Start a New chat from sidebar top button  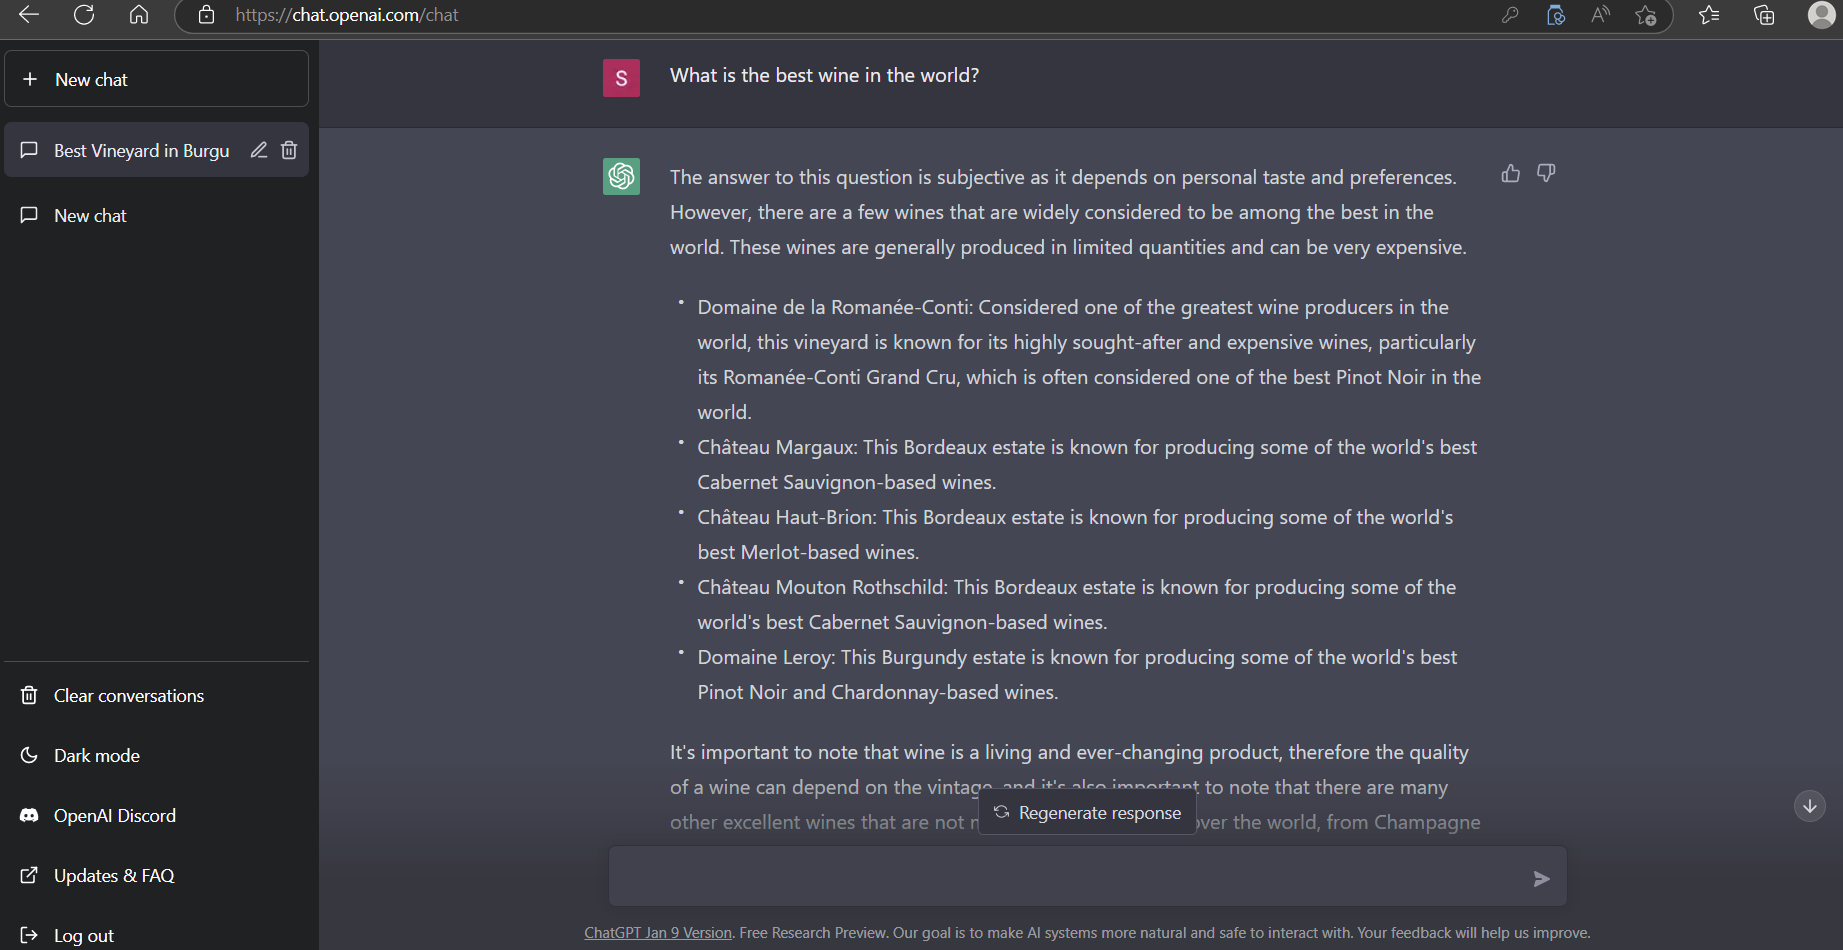[x=157, y=79]
